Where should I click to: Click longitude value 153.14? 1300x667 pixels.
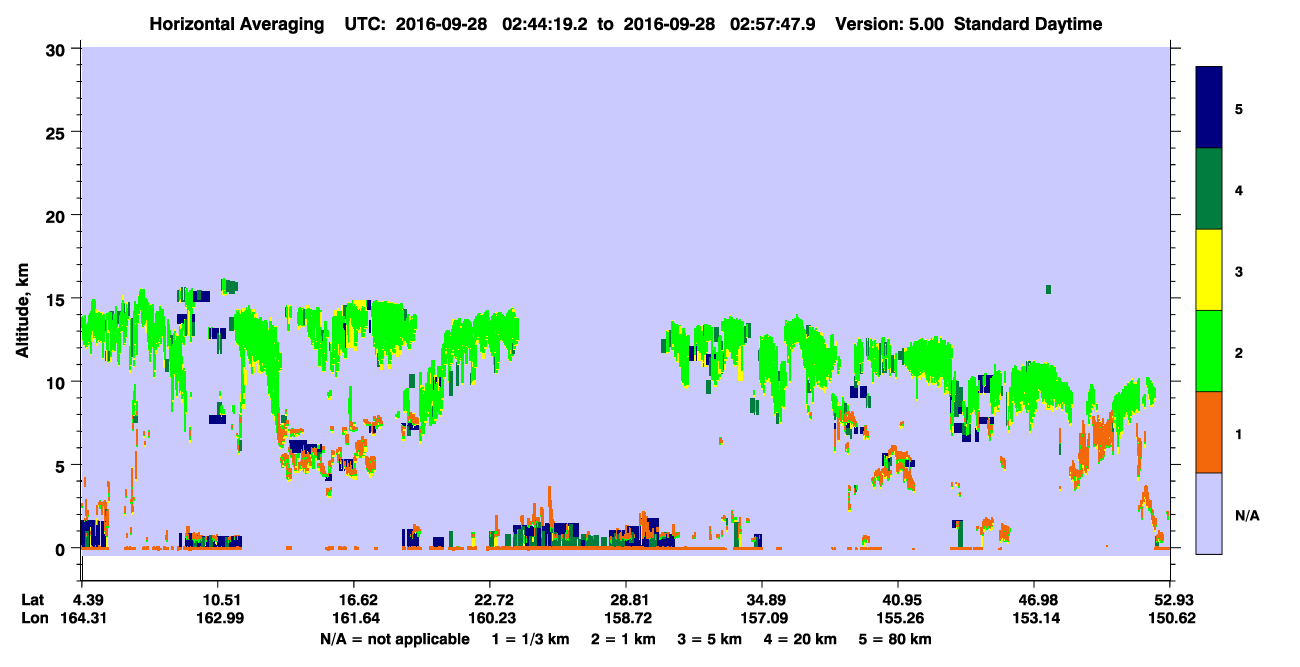[x=1034, y=617]
